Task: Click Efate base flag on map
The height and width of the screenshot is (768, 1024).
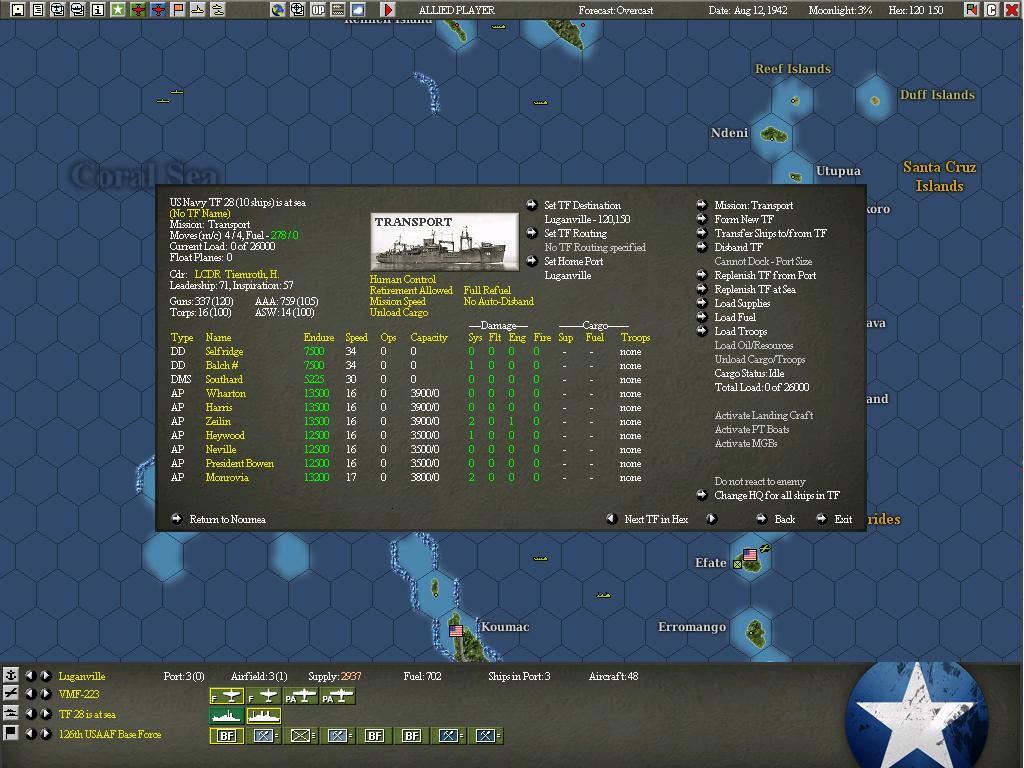Action: tap(750, 554)
